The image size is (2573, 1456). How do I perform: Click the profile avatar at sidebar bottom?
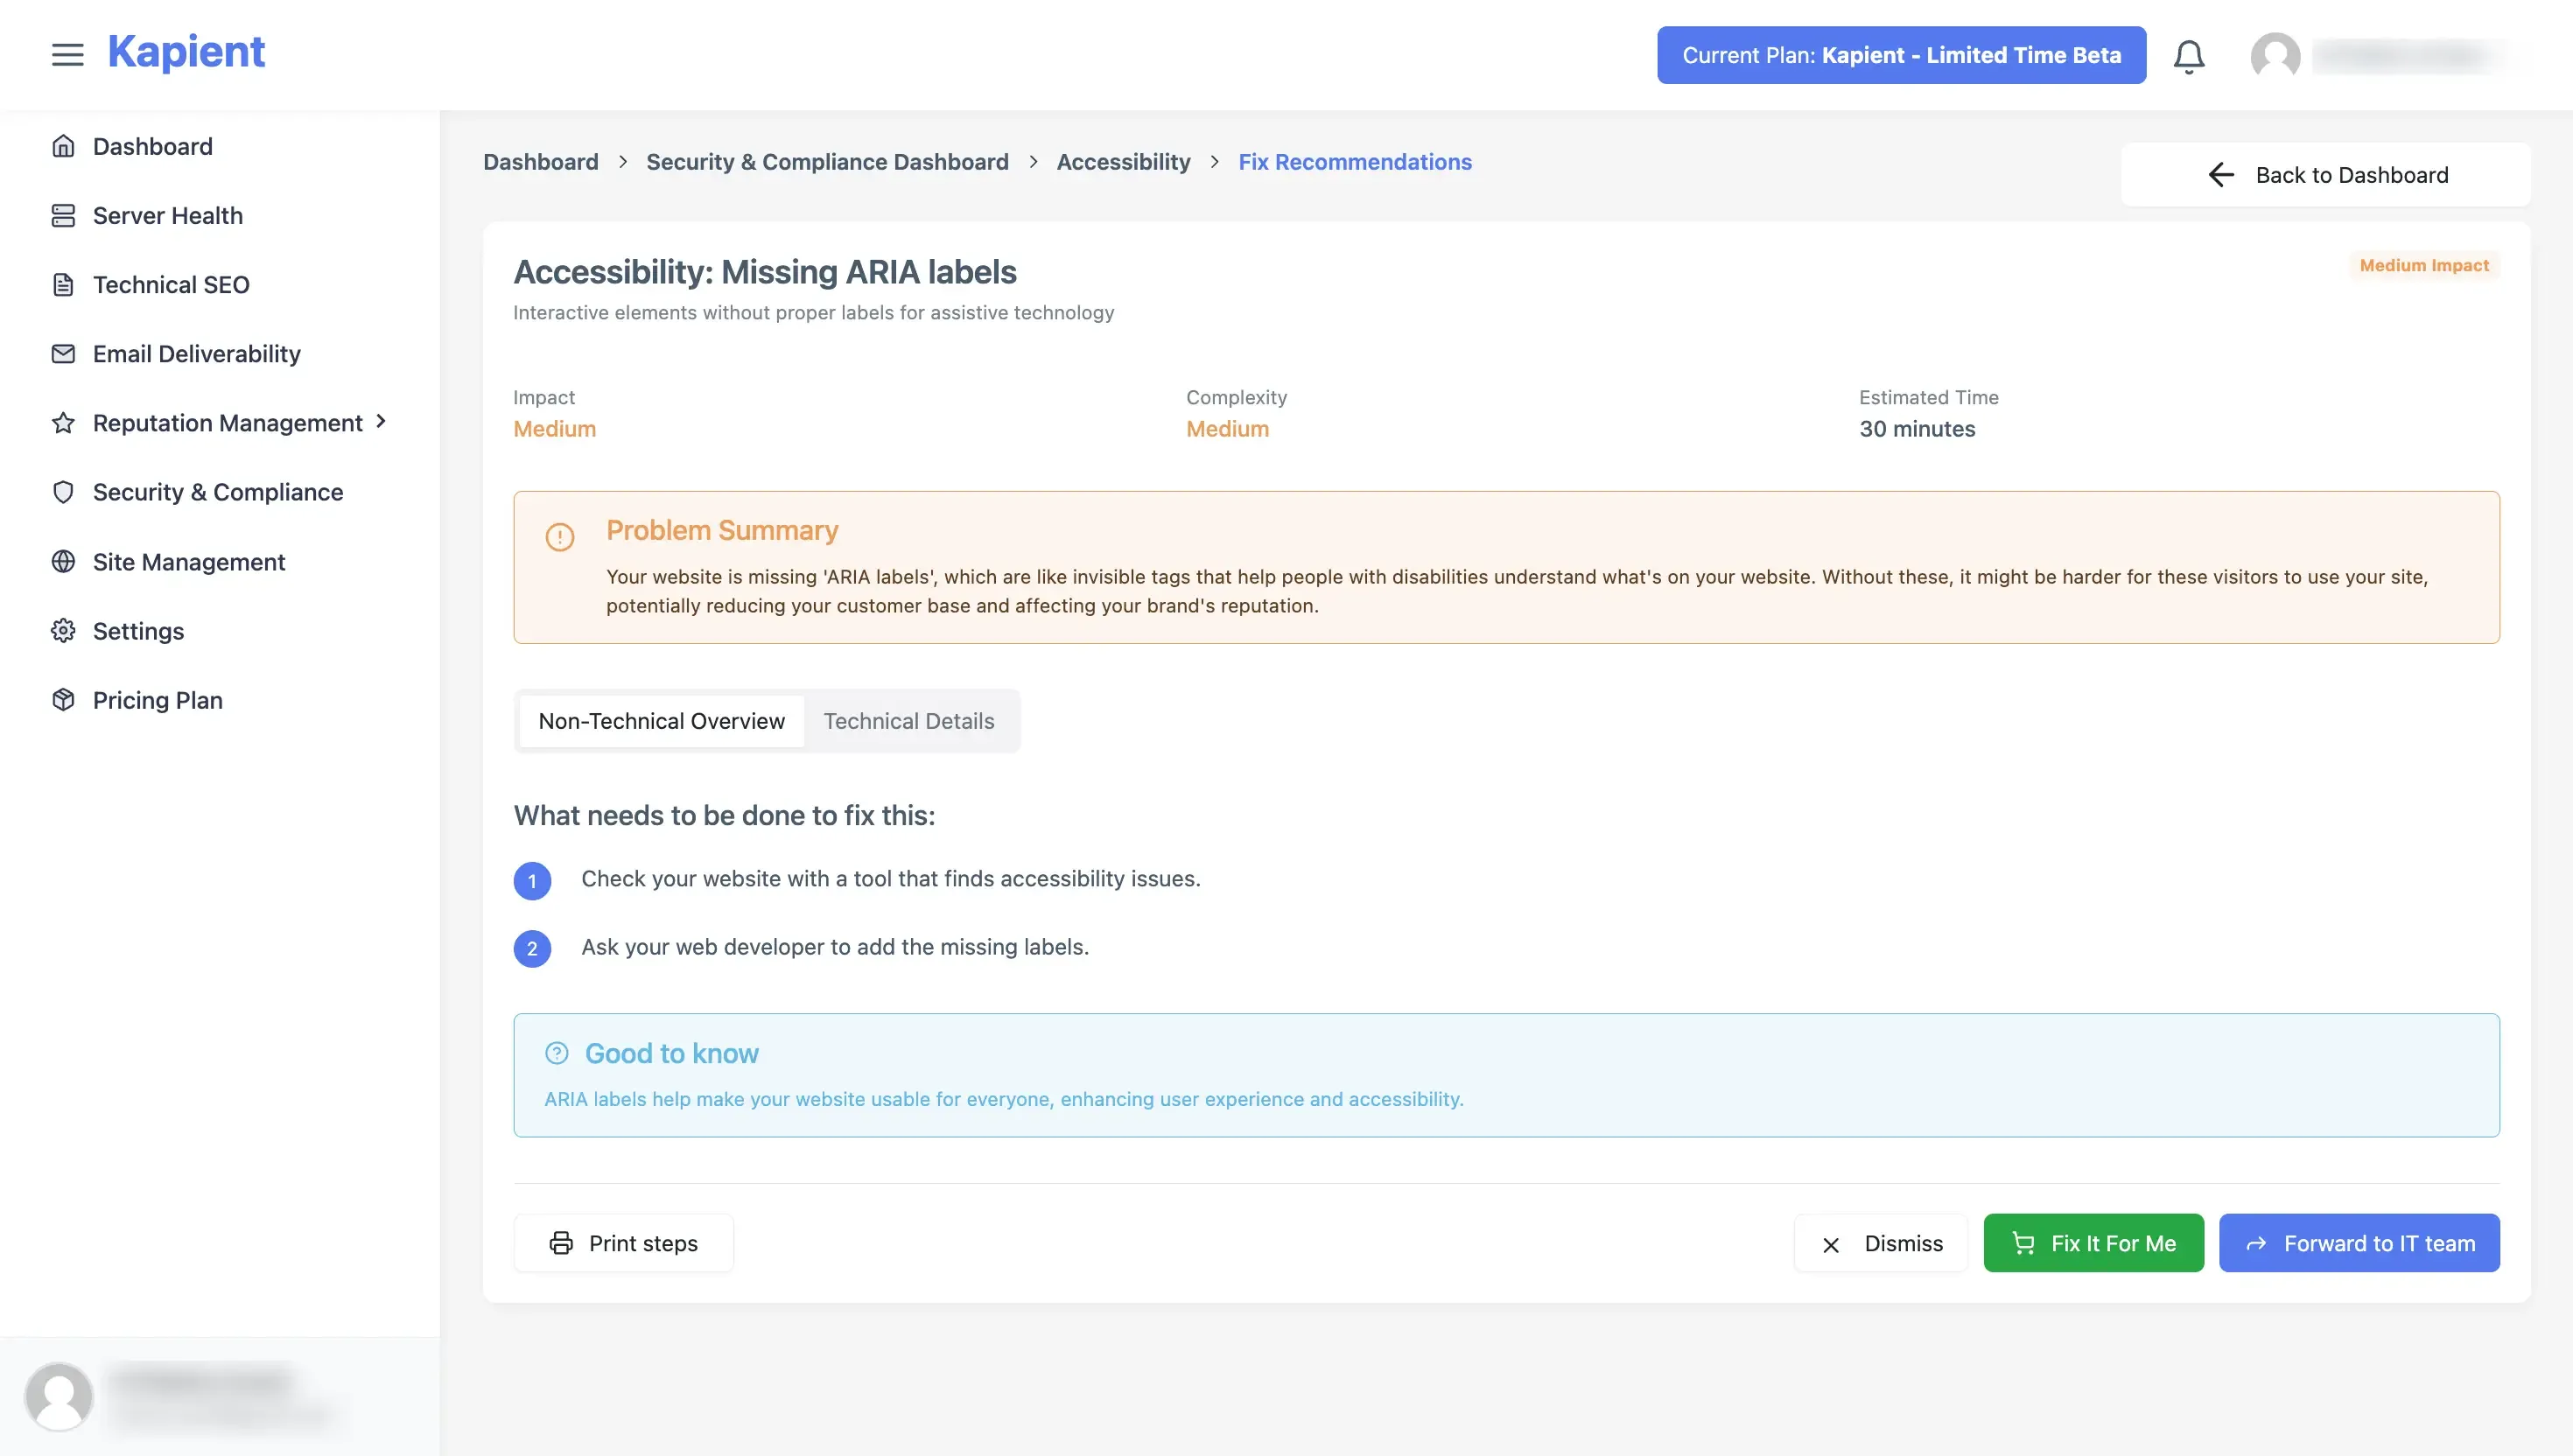tap(59, 1395)
